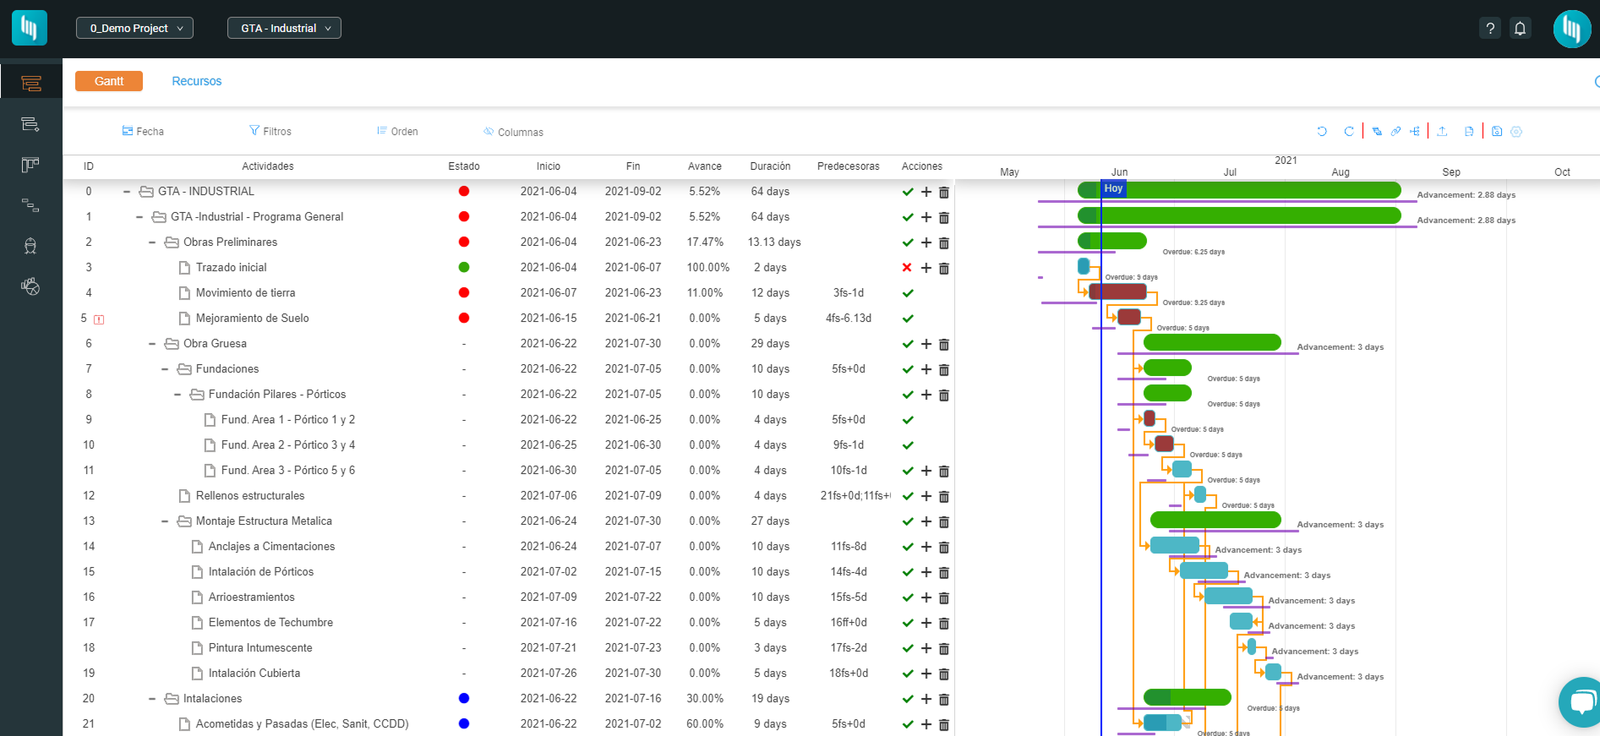Image resolution: width=1600 pixels, height=736 pixels.
Task: Open the Filtros menu
Action: coord(270,131)
